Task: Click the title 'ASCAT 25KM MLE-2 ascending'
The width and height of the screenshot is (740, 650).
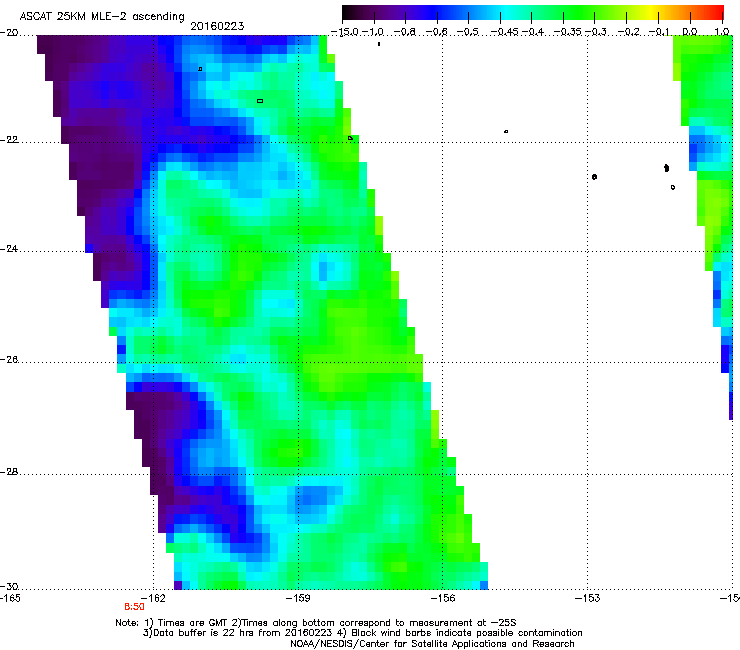Action: click(102, 17)
